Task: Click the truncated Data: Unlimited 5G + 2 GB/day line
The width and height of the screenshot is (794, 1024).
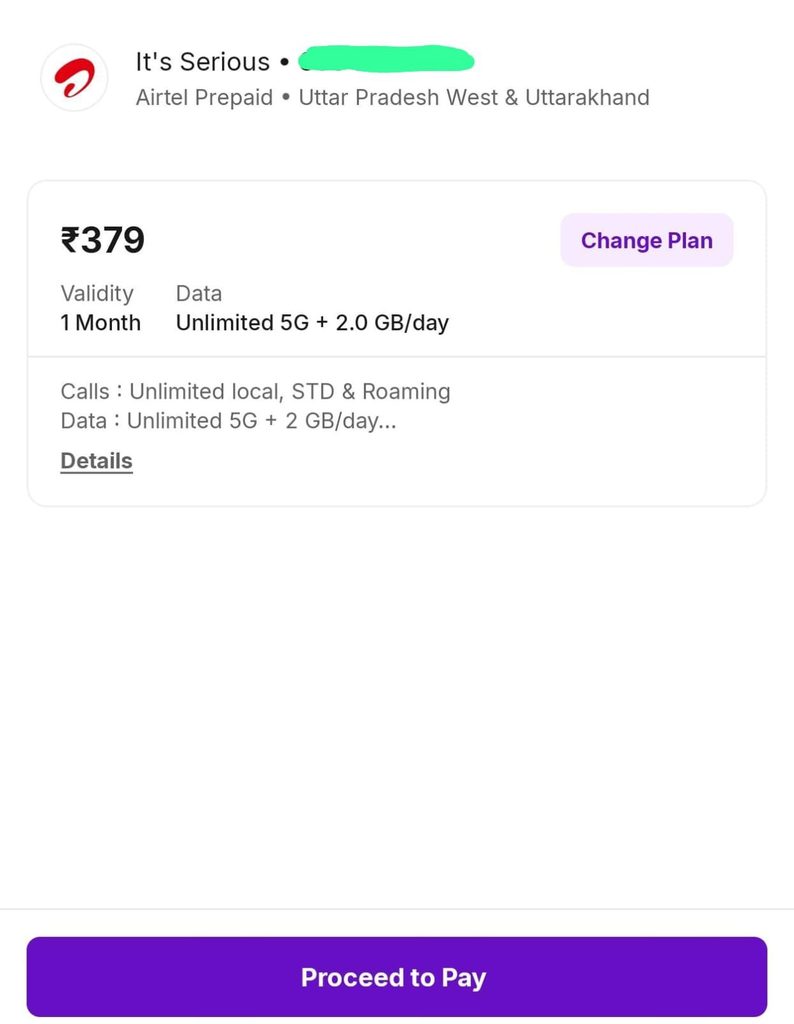Action: tap(228, 421)
